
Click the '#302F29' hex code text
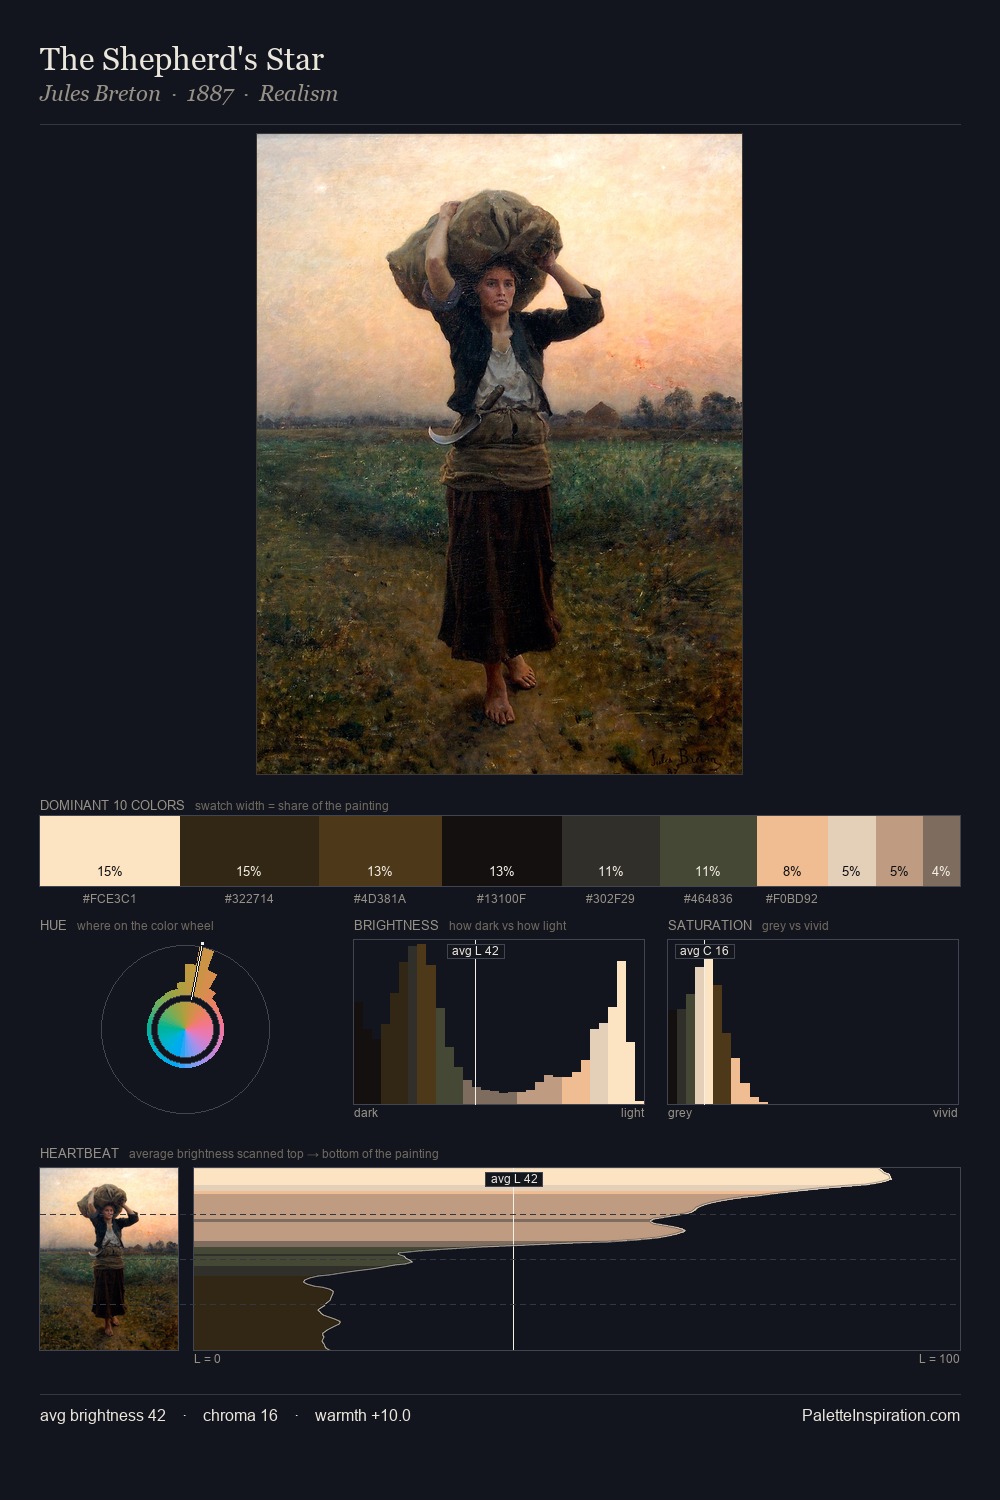pos(610,899)
